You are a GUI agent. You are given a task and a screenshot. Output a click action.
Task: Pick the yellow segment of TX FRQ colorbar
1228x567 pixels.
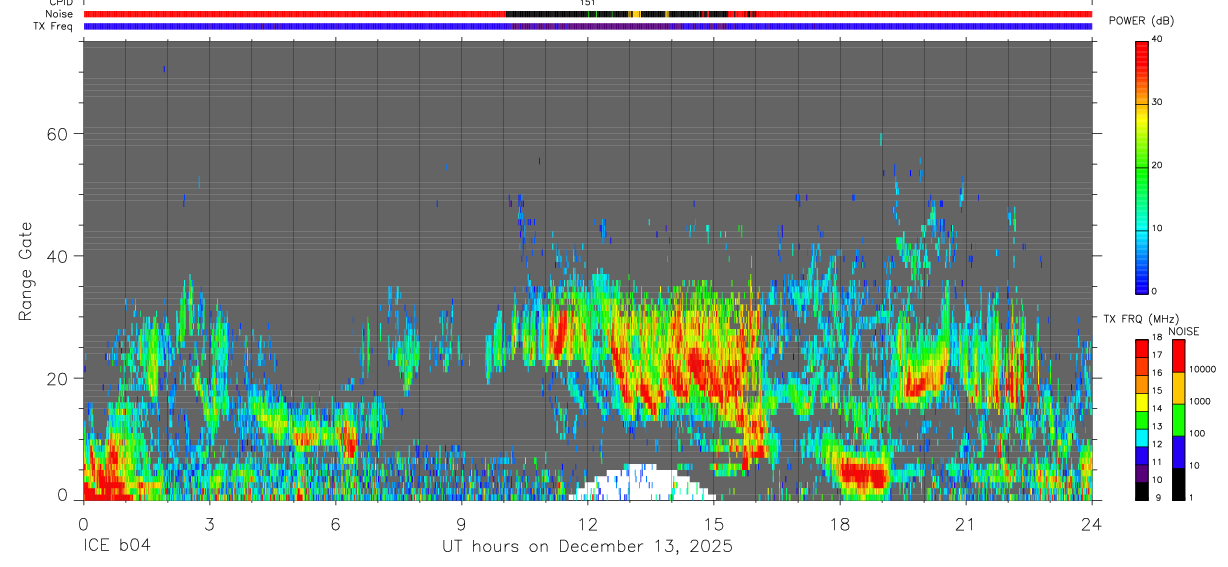(1142, 401)
